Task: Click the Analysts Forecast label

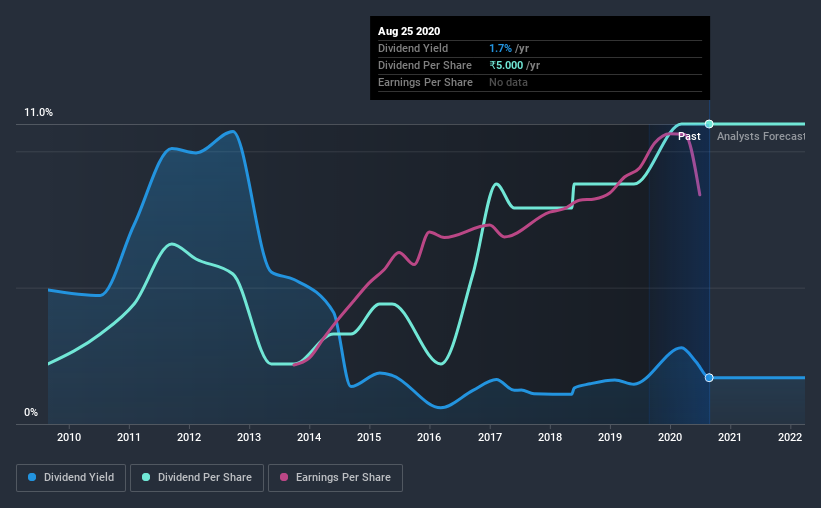Action: (760, 136)
